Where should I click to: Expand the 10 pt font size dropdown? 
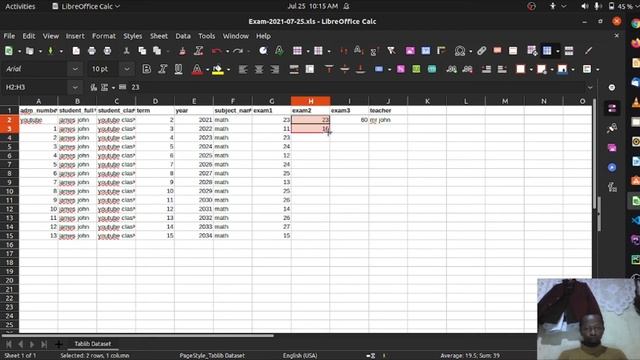127,69
